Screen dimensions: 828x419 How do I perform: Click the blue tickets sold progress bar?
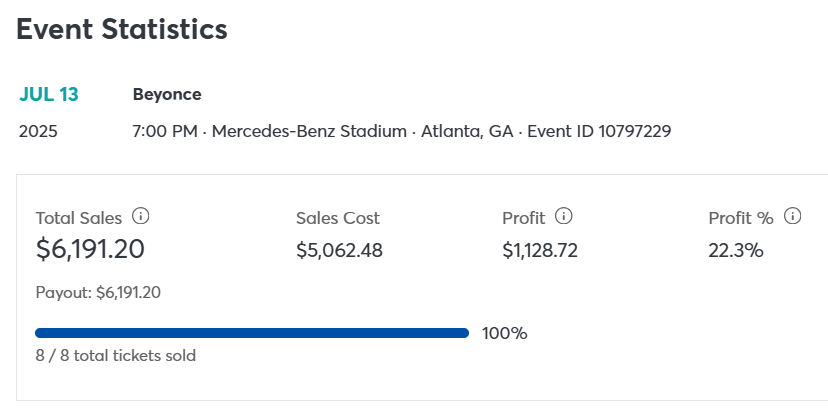252,333
